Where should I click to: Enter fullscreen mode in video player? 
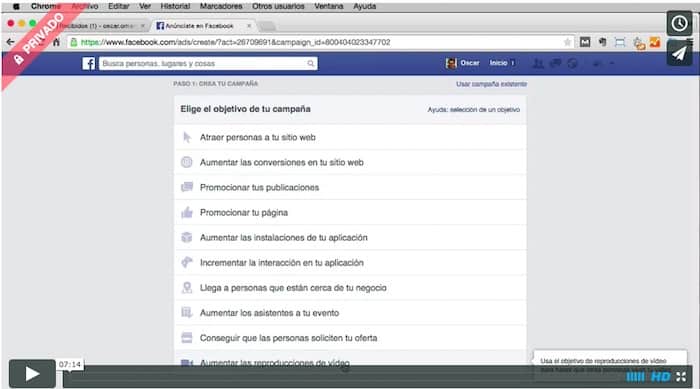coord(681,377)
